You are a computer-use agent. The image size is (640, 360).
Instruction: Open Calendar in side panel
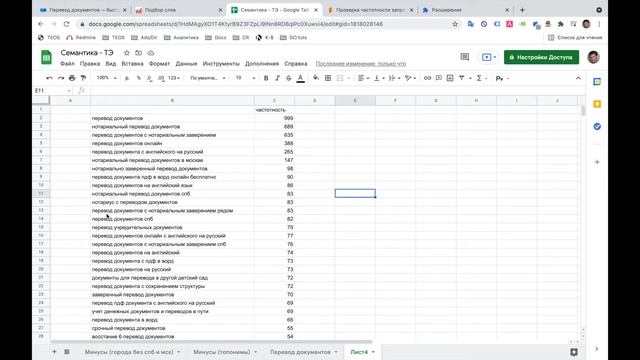[x=597, y=82]
